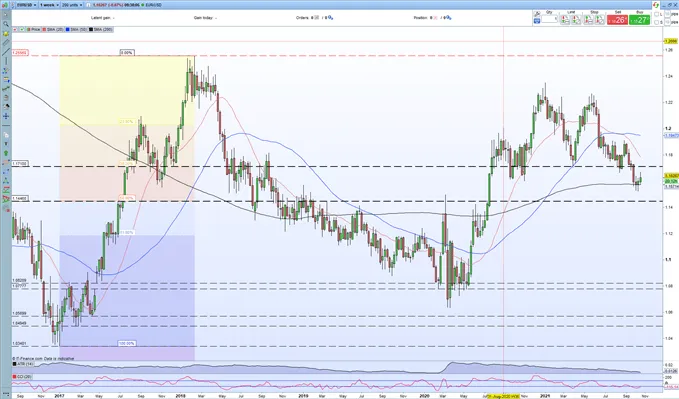This screenshot has width=679, height=399.
Task: Click the second Stop order button
Action: coord(599,19)
